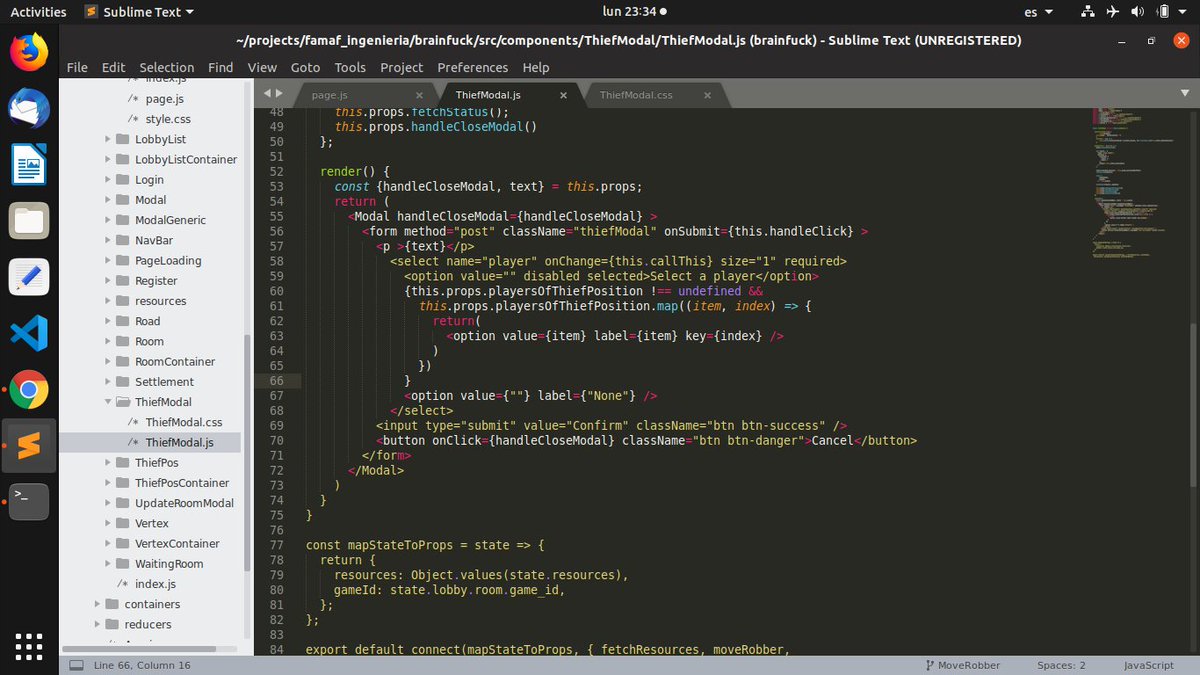Close the ThiefModal.js tab

[x=563, y=95]
